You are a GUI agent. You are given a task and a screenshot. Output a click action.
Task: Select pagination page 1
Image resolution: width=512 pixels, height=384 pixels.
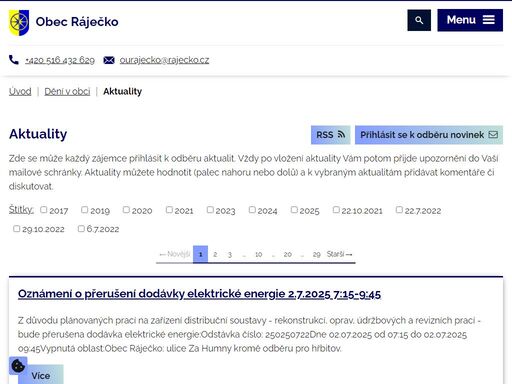coord(200,254)
